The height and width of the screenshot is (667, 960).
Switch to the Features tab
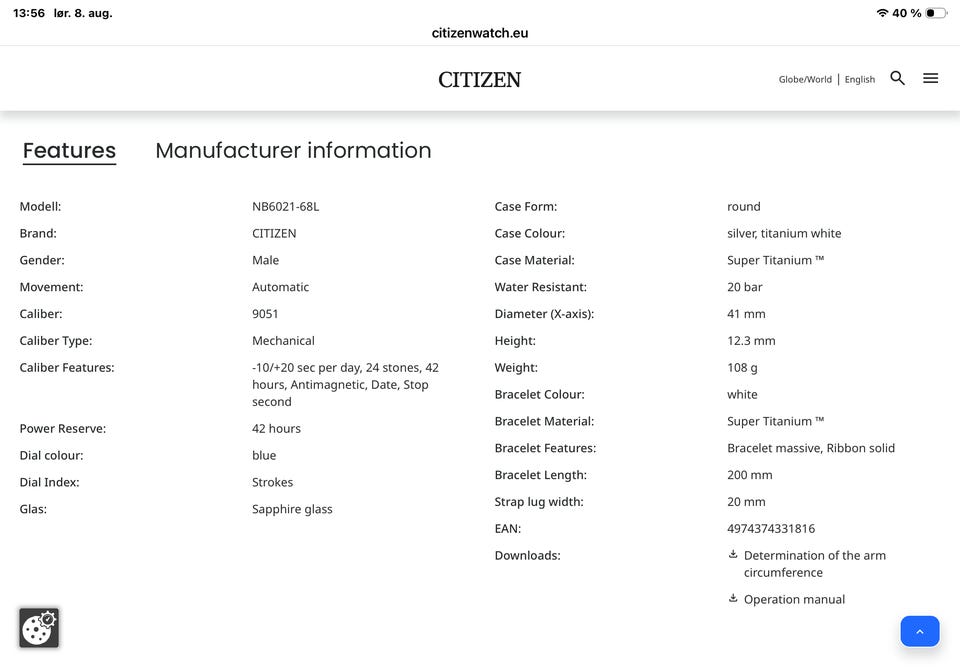point(69,151)
